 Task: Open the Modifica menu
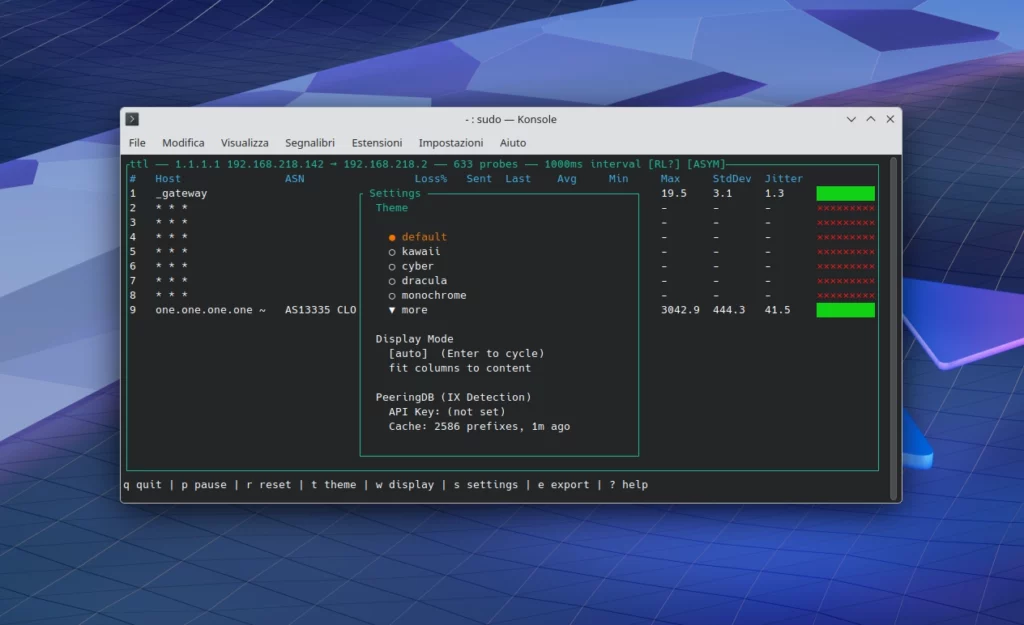point(183,142)
